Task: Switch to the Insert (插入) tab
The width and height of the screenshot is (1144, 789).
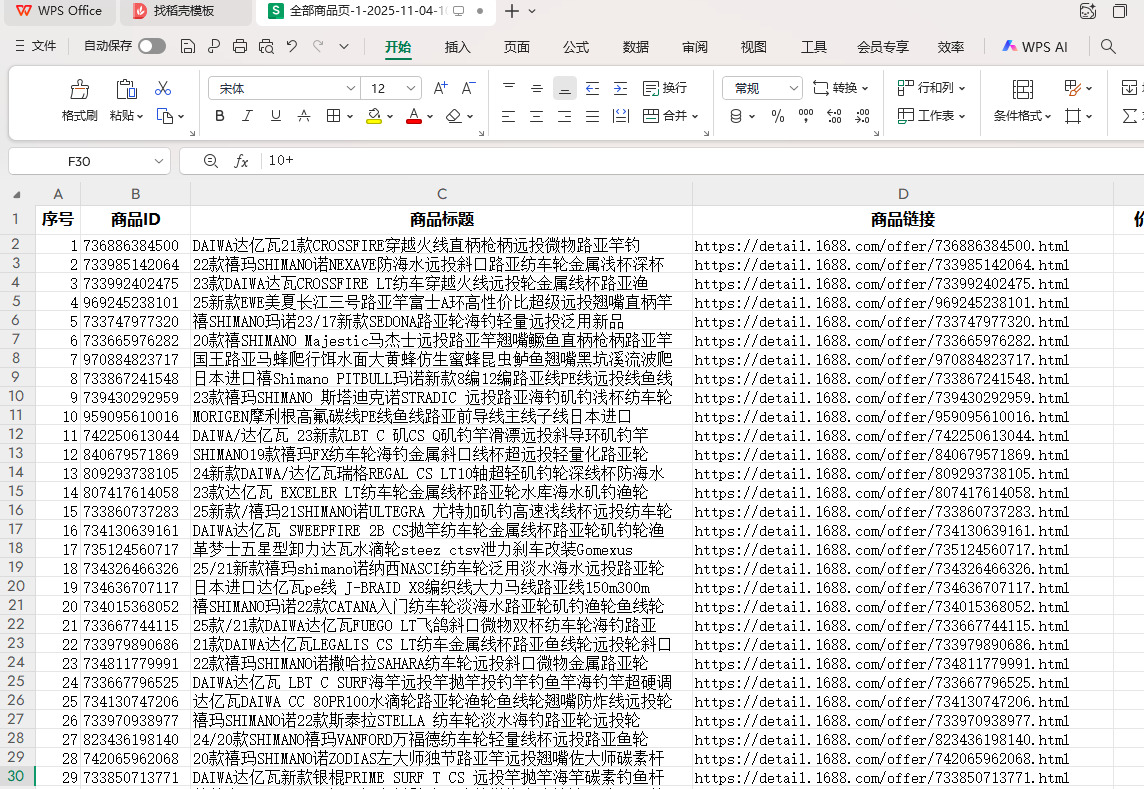Action: (x=457, y=47)
